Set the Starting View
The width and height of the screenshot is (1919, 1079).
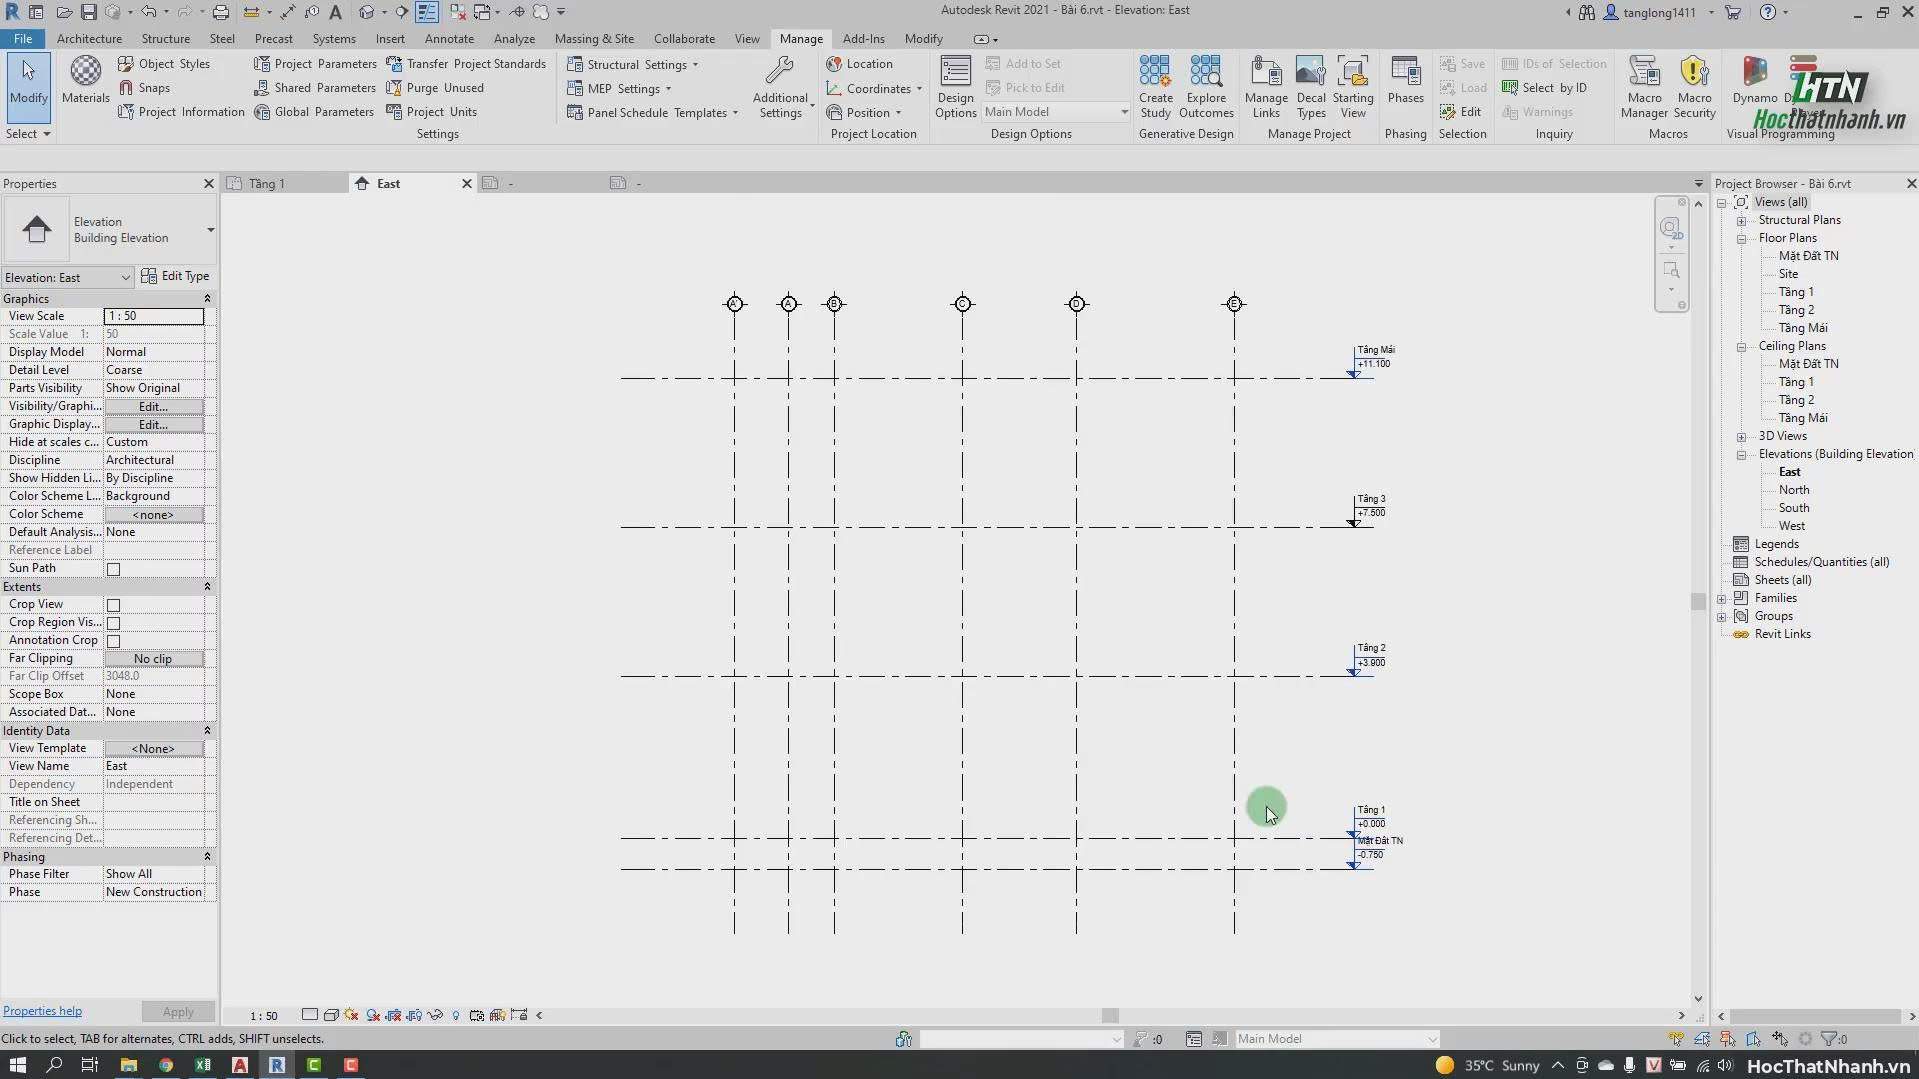pos(1353,88)
